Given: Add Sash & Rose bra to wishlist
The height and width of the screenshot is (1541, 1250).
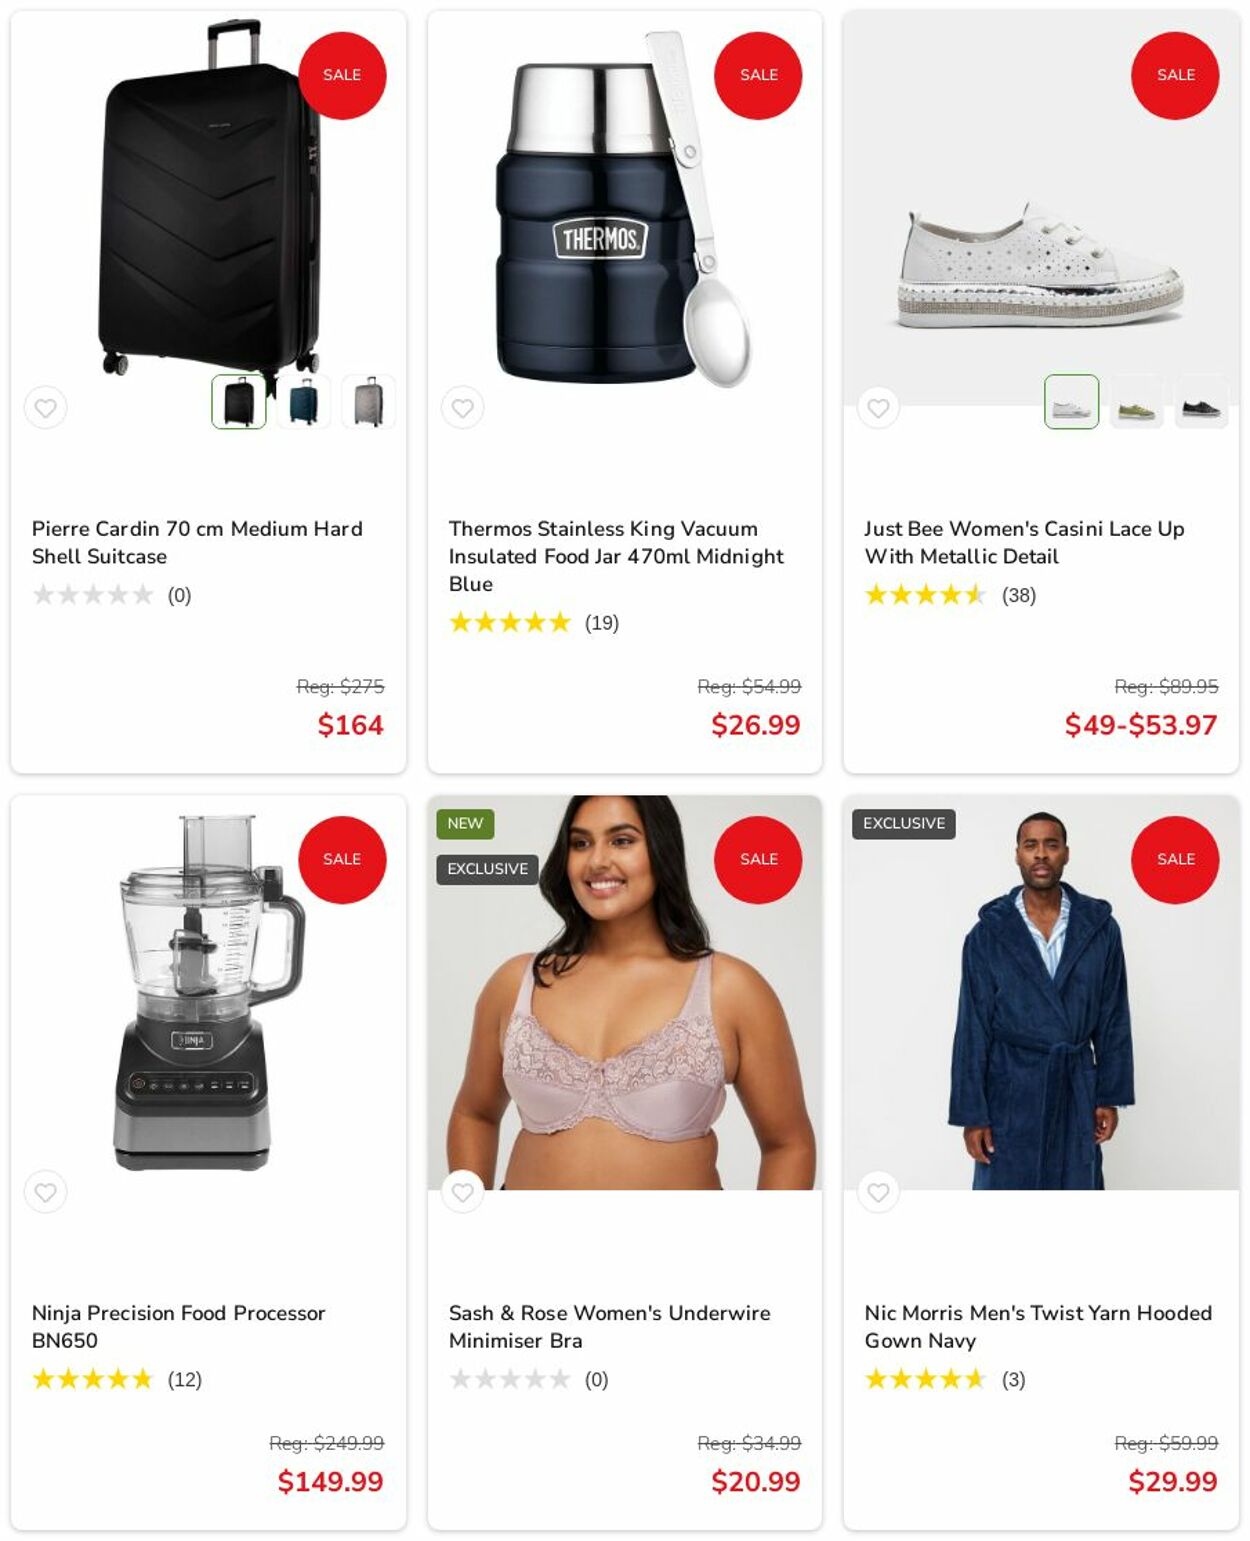Looking at the screenshot, I should (462, 1191).
